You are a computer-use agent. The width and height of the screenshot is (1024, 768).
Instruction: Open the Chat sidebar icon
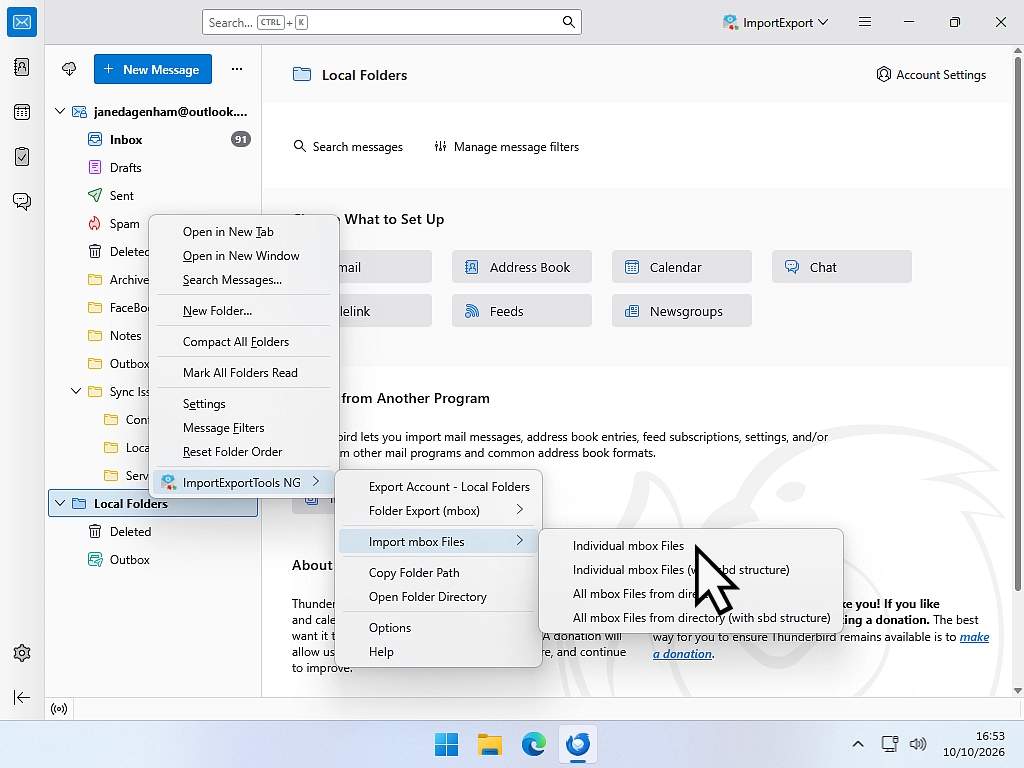(x=22, y=201)
